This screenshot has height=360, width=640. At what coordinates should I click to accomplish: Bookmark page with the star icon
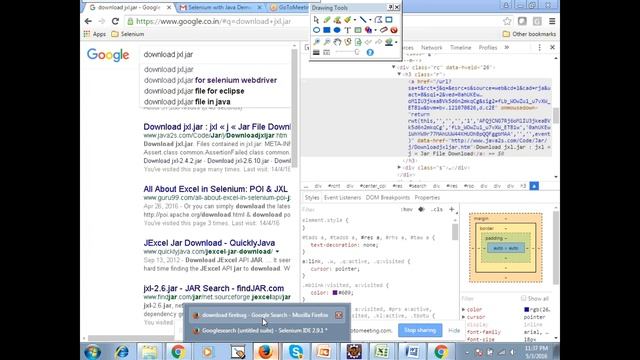(507, 21)
